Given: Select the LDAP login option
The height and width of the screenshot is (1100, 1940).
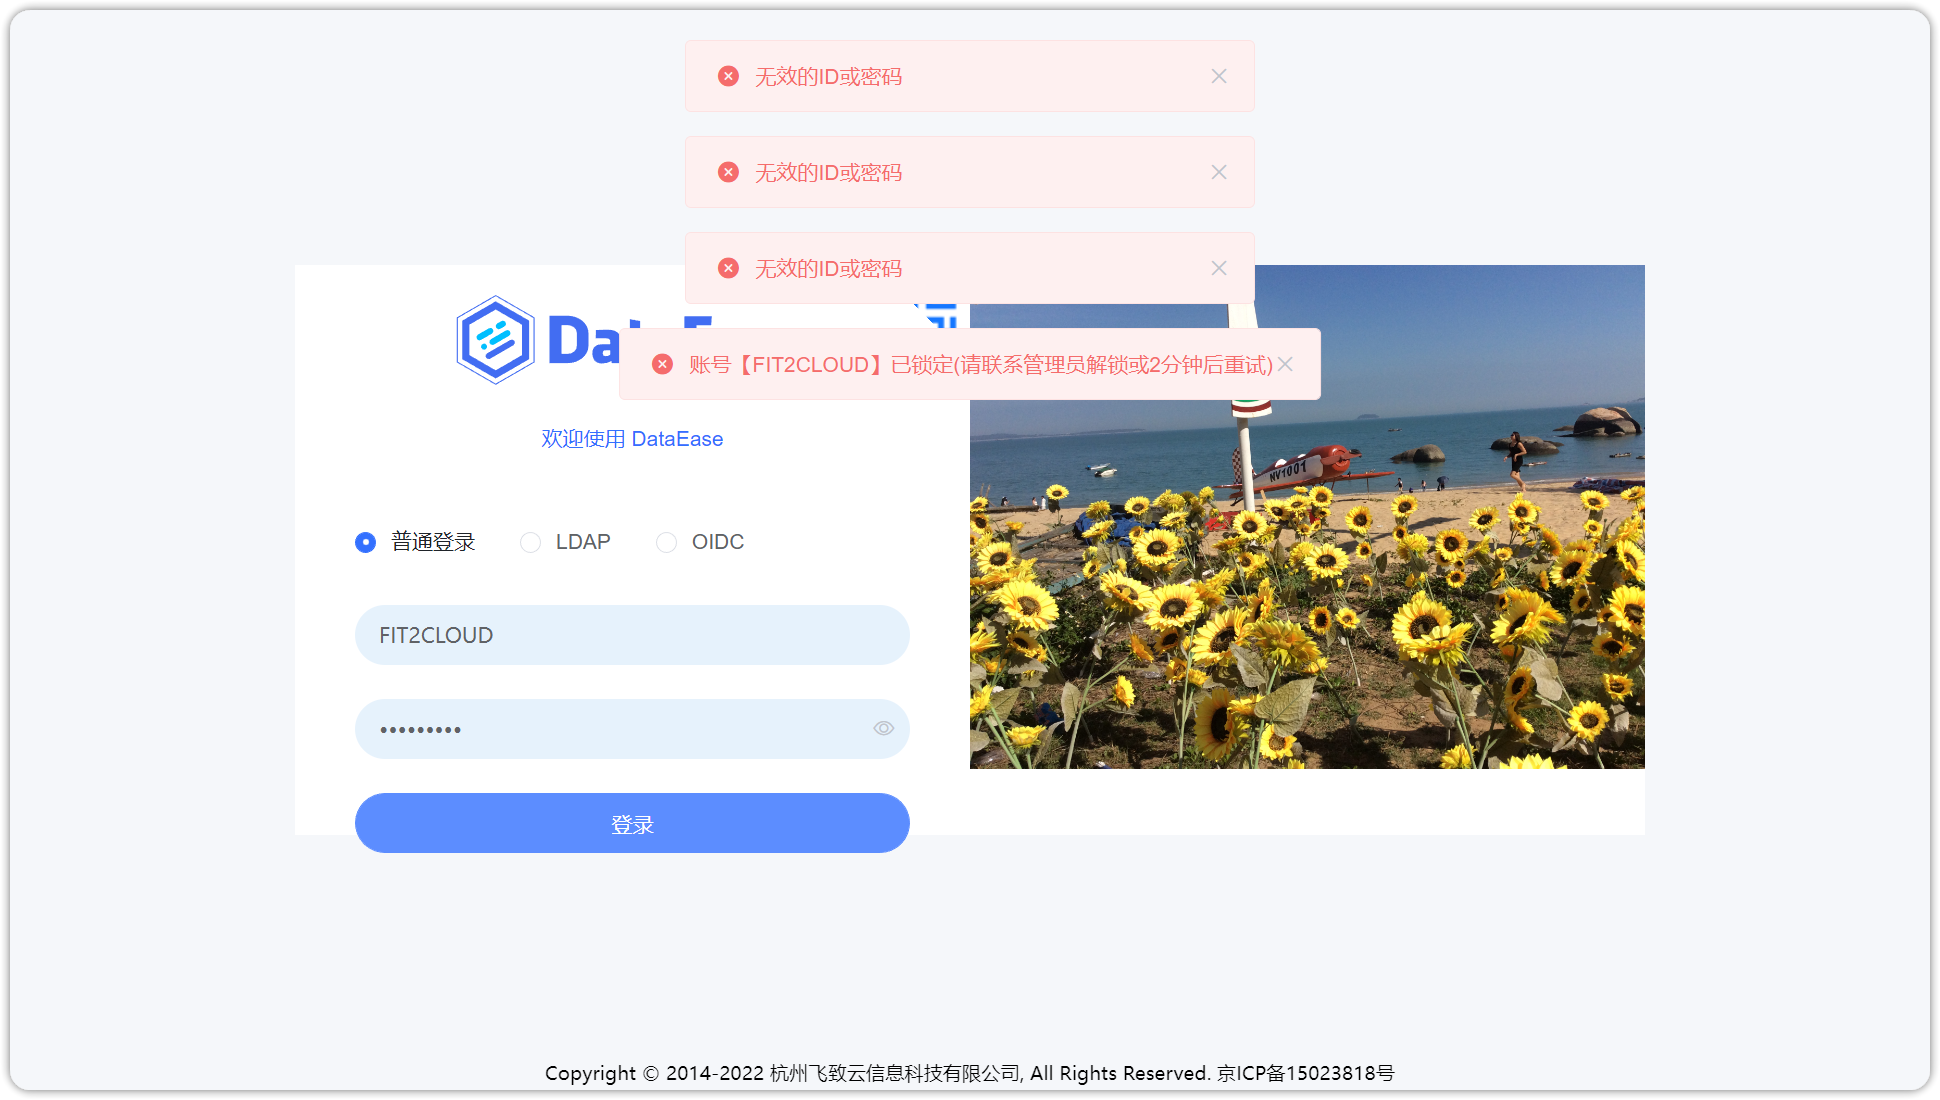Looking at the screenshot, I should [x=530, y=542].
